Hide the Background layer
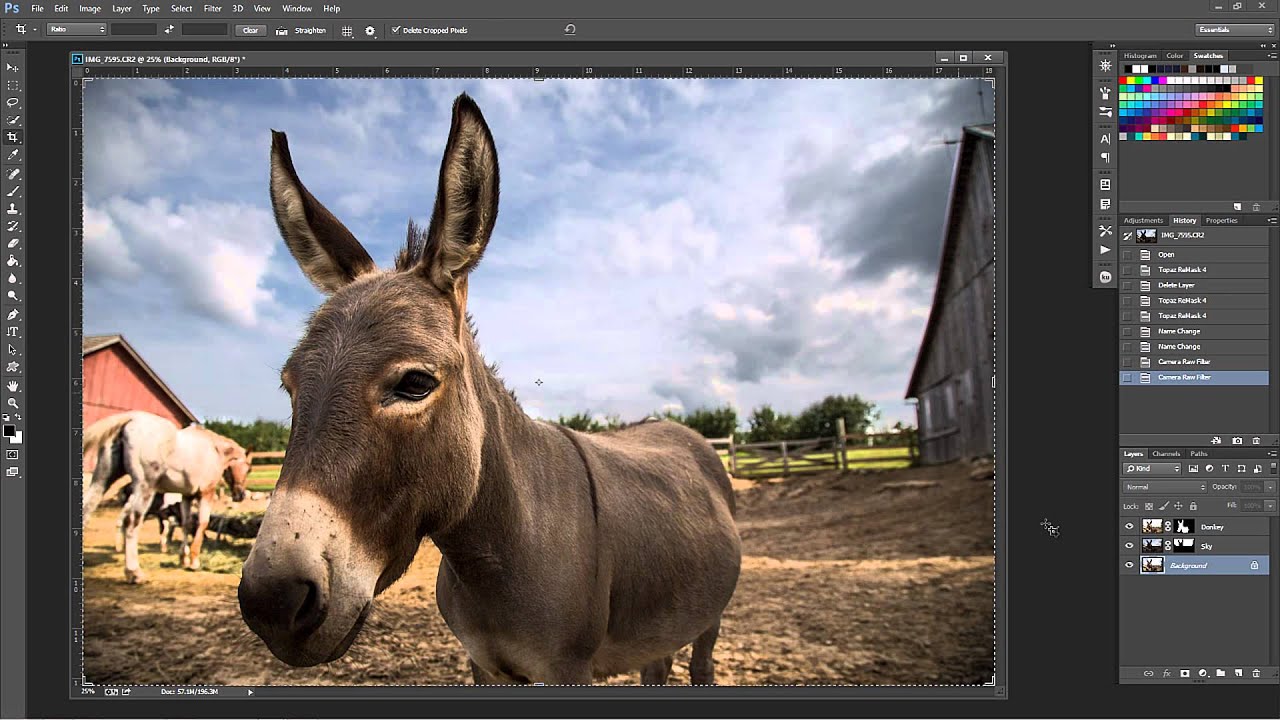Viewport: 1280px width, 720px height. [x=1129, y=566]
